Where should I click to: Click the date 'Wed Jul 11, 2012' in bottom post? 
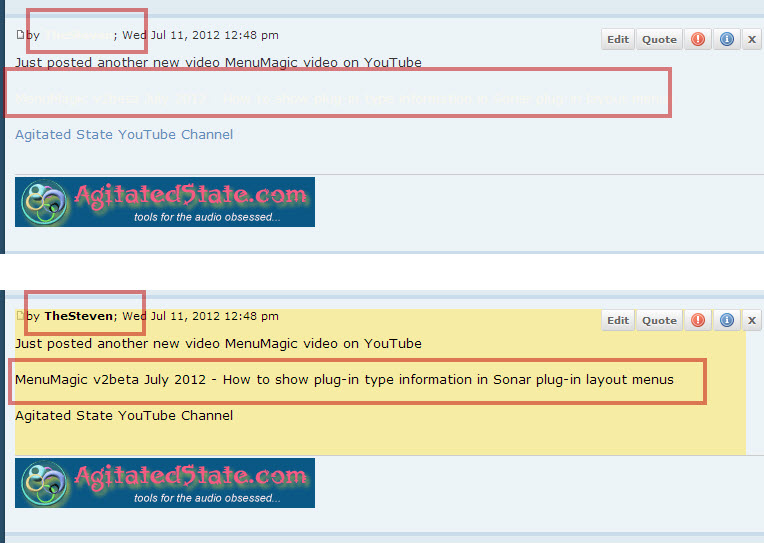point(169,316)
